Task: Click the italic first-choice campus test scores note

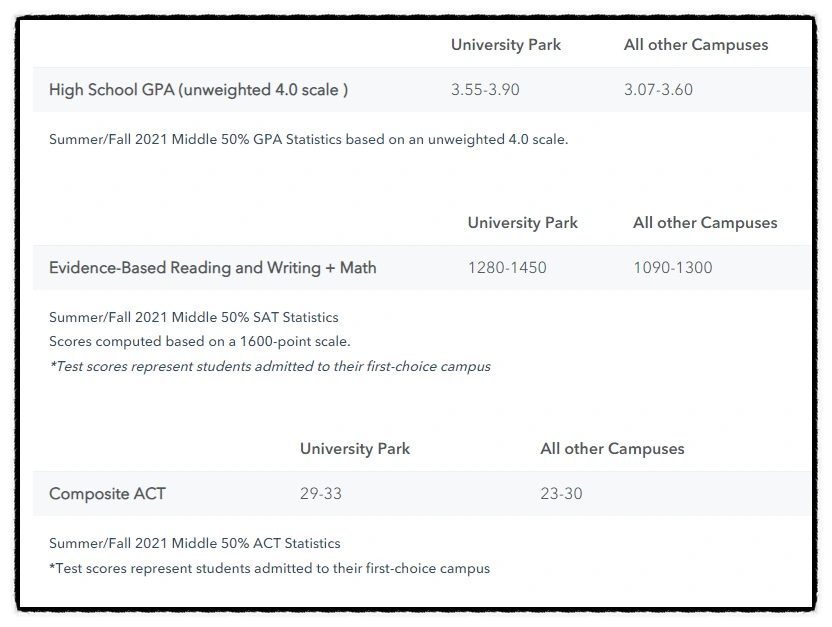Action: click(269, 366)
